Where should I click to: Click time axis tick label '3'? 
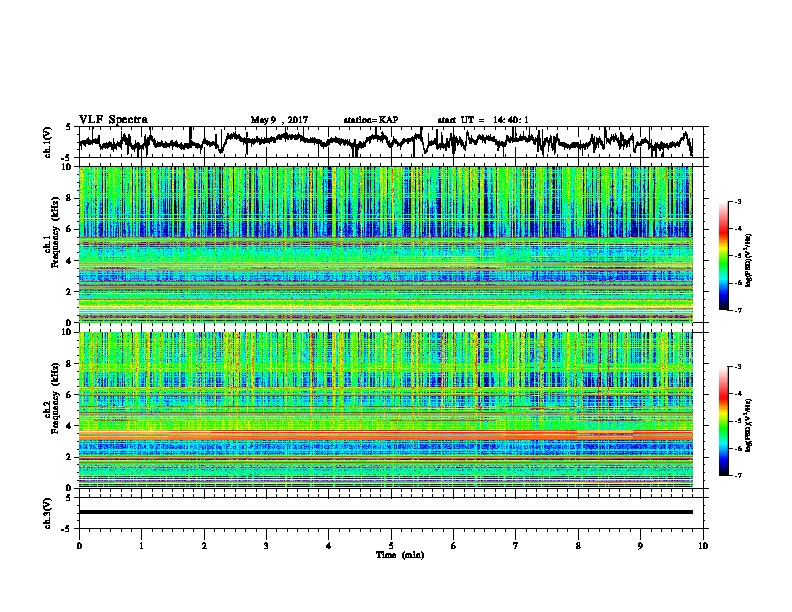[x=266, y=546]
